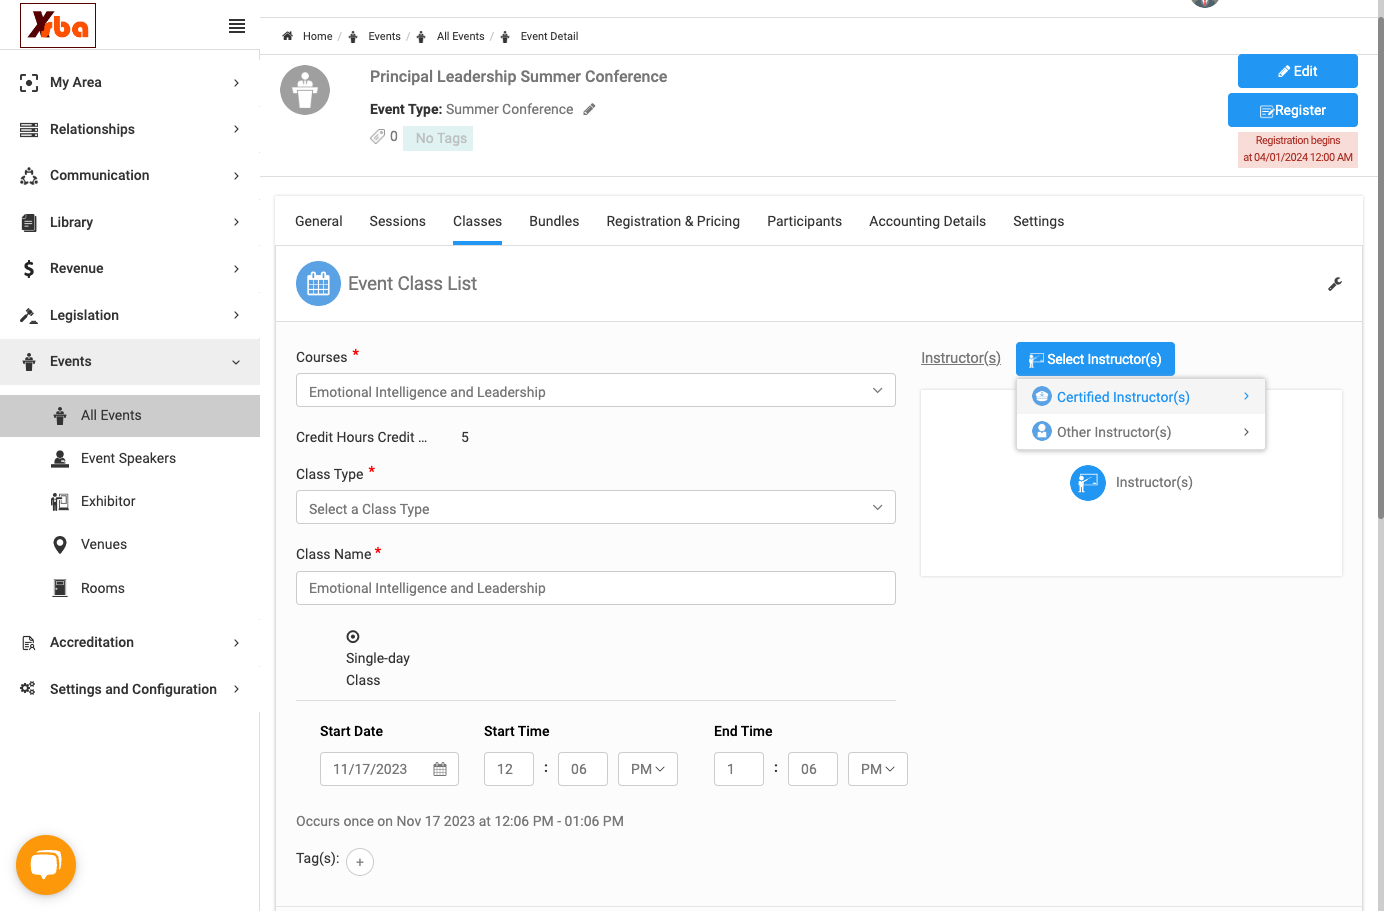Click the pencil icon beside Event Type

point(590,109)
